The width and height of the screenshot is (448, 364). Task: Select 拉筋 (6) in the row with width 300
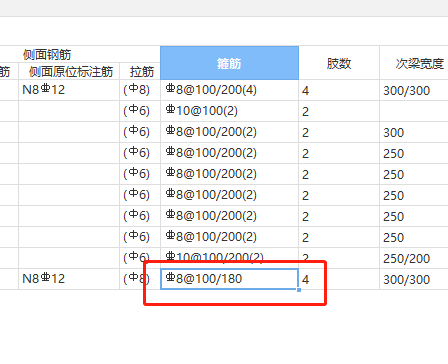(140, 132)
